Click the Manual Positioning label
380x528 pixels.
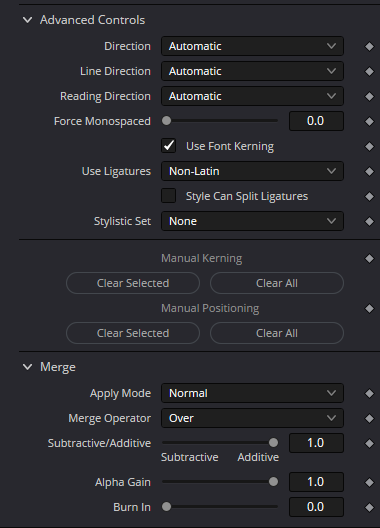click(210, 308)
